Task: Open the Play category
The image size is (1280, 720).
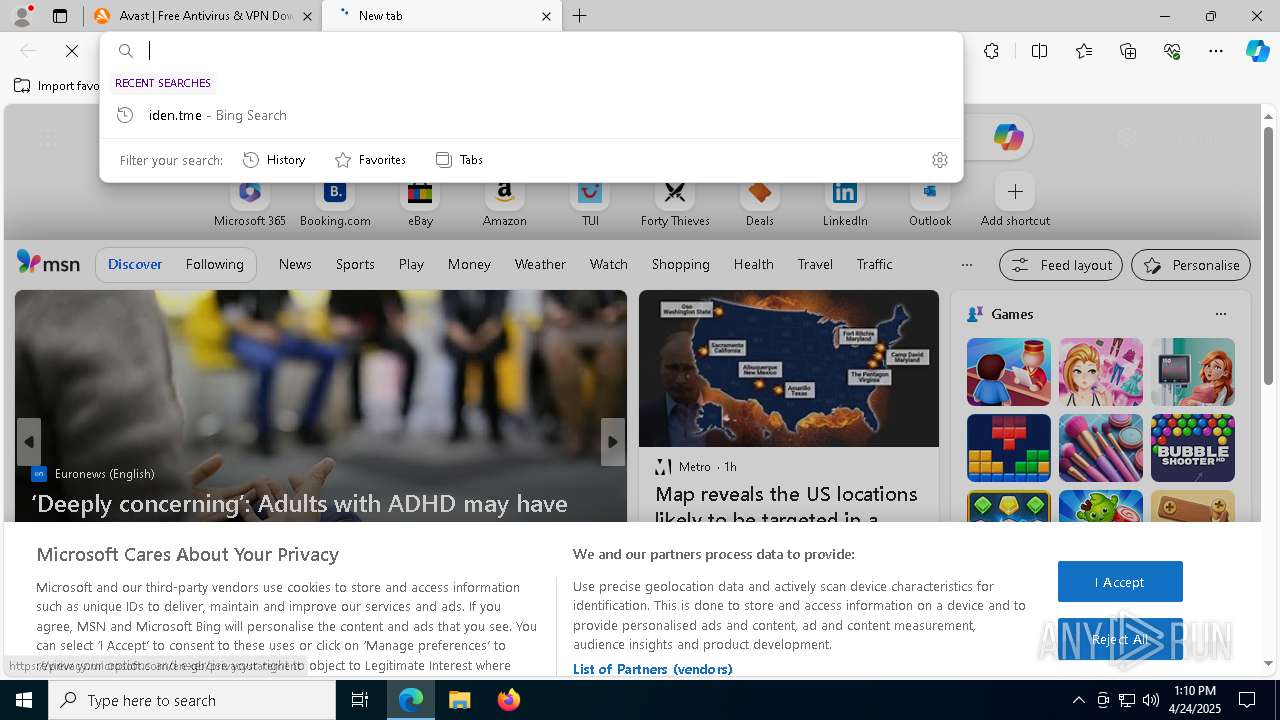Action: pos(411,264)
